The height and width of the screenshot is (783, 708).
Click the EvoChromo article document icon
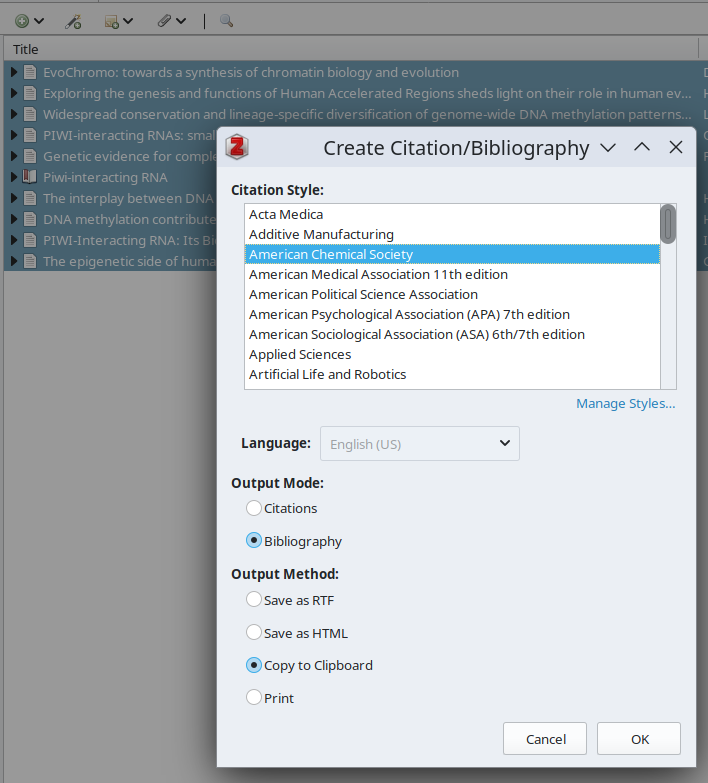30,72
